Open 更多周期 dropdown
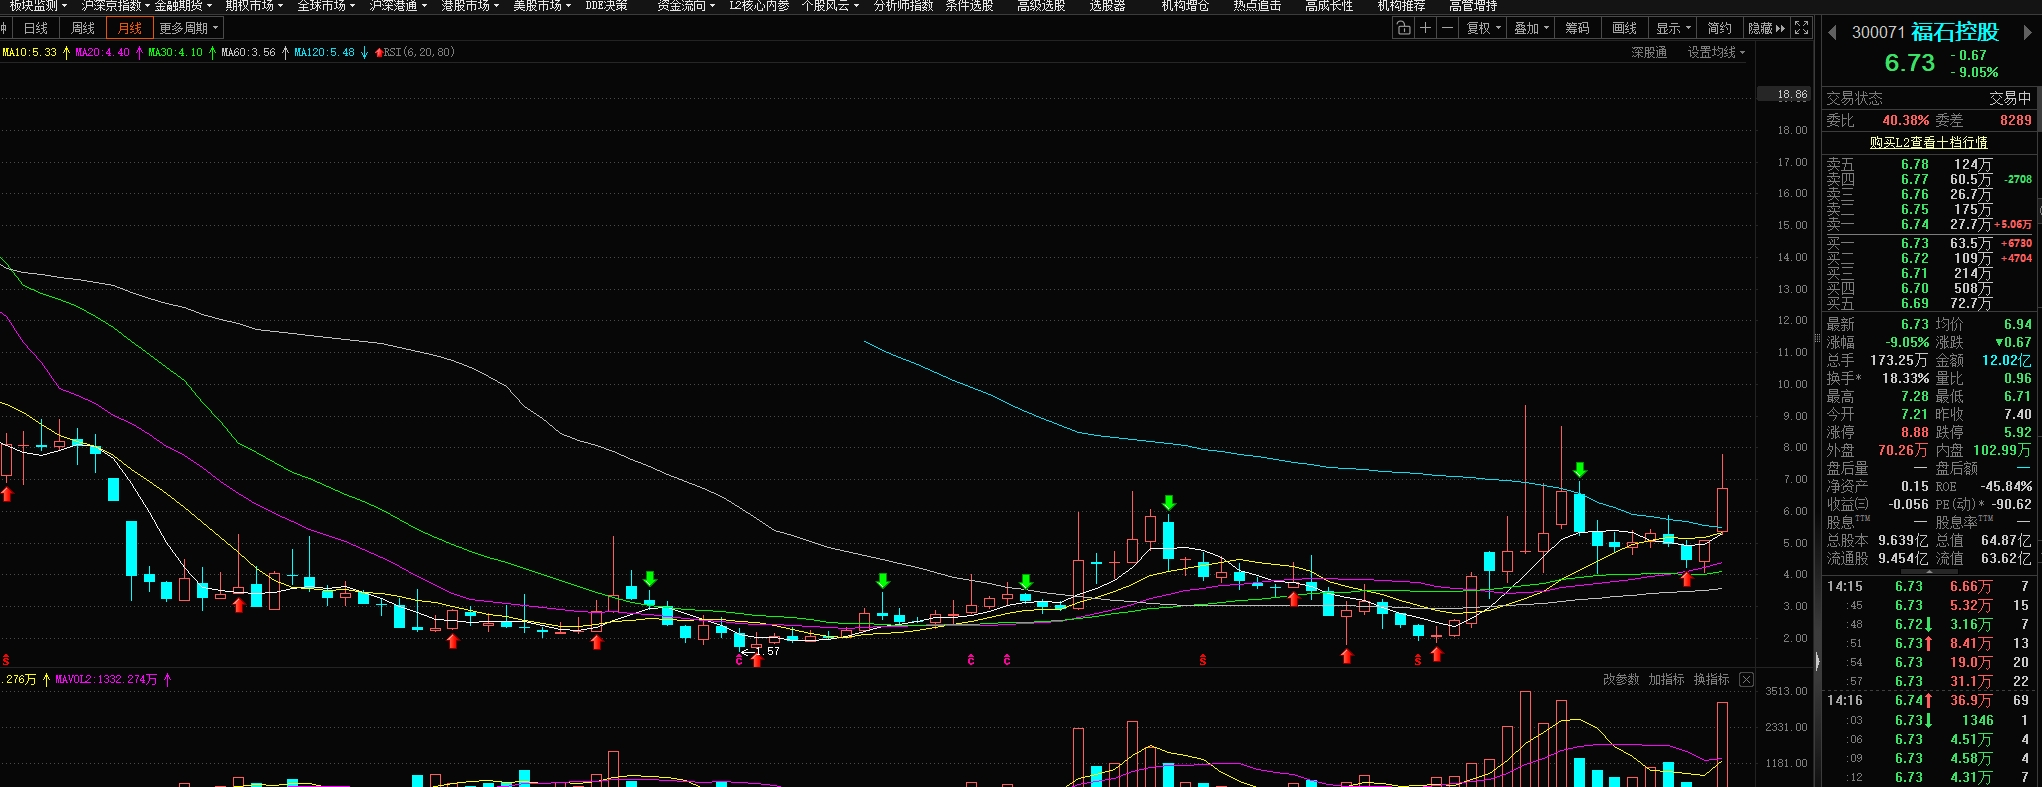The width and height of the screenshot is (2042, 787). (188, 28)
